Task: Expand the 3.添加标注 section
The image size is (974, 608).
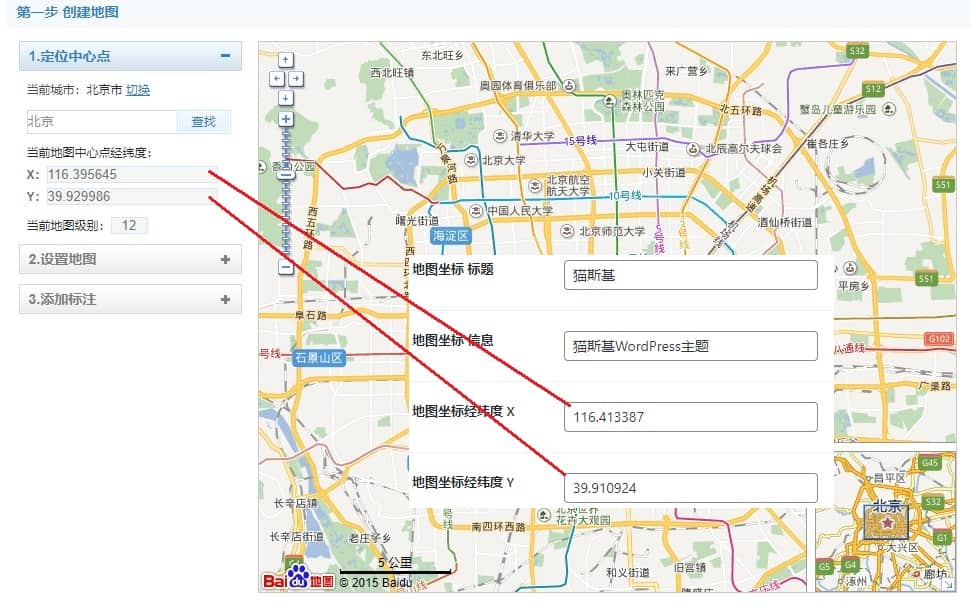Action: click(x=225, y=299)
